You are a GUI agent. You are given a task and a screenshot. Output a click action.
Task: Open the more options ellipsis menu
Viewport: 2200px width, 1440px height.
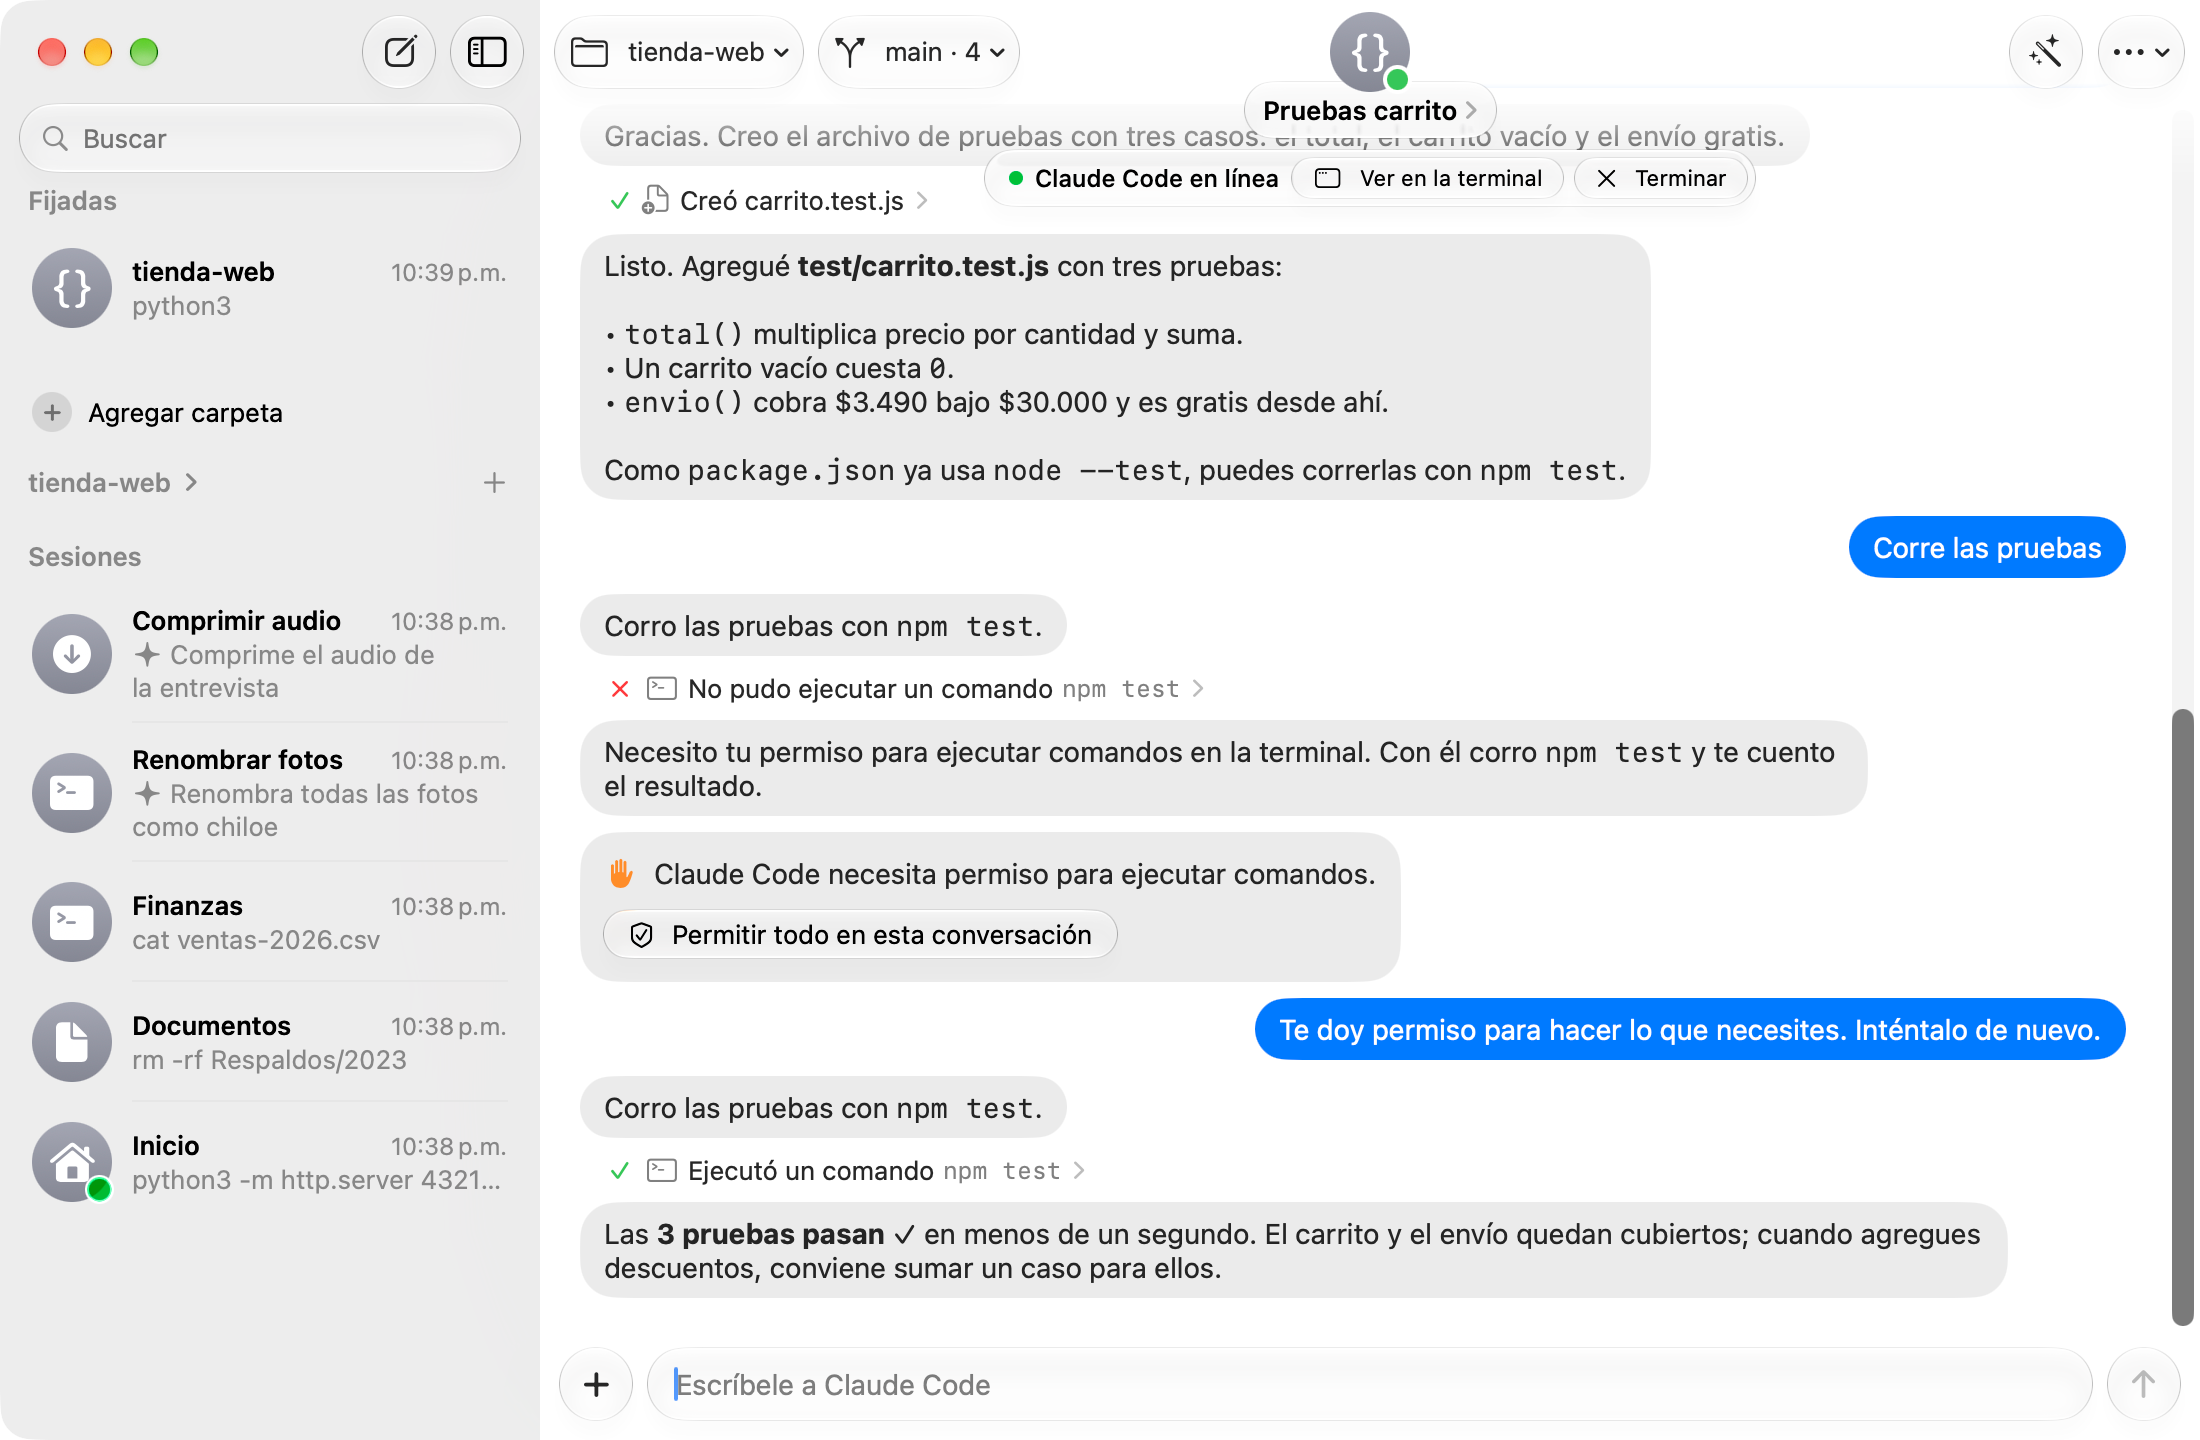click(2140, 52)
